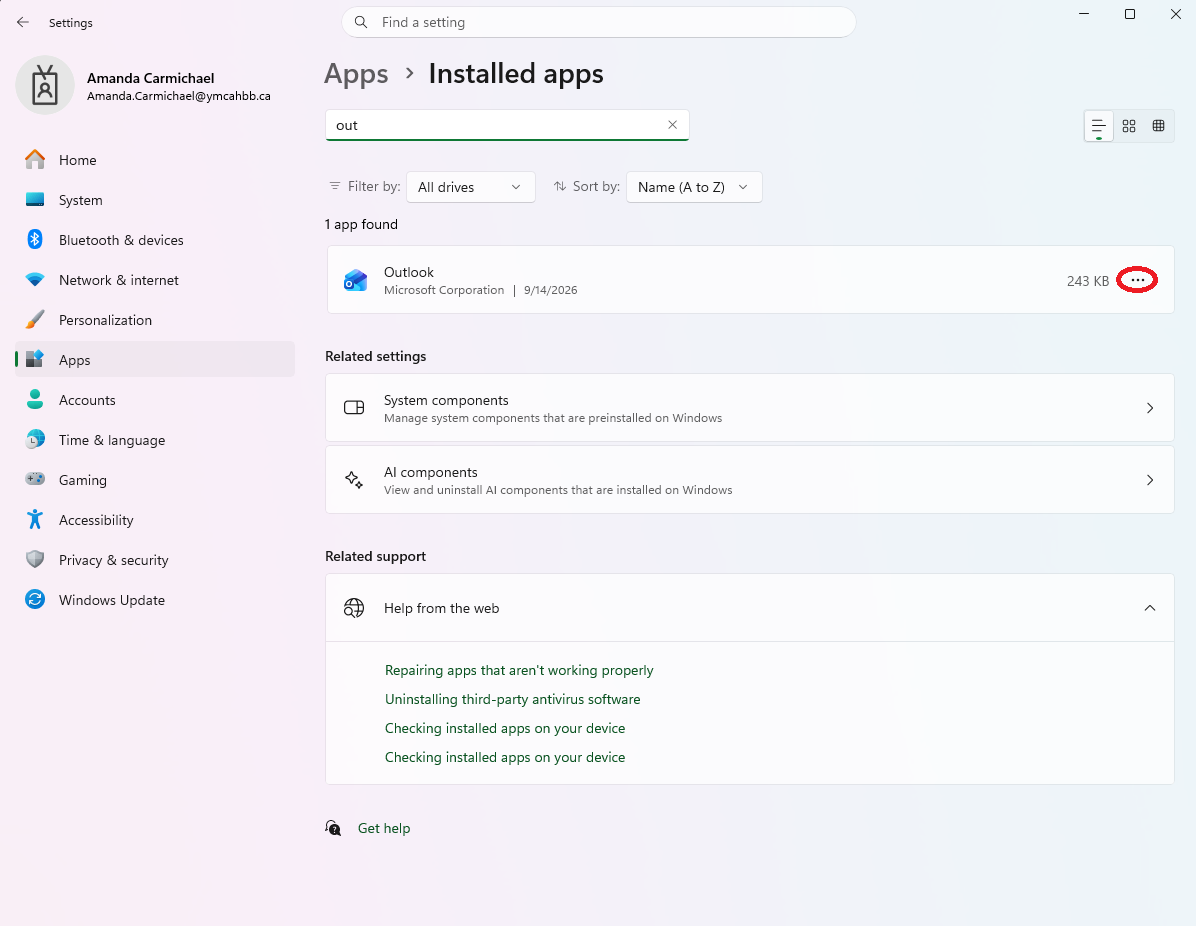This screenshot has width=1196, height=926.
Task: Click the Time & language globe icon
Action: pyautogui.click(x=35, y=439)
